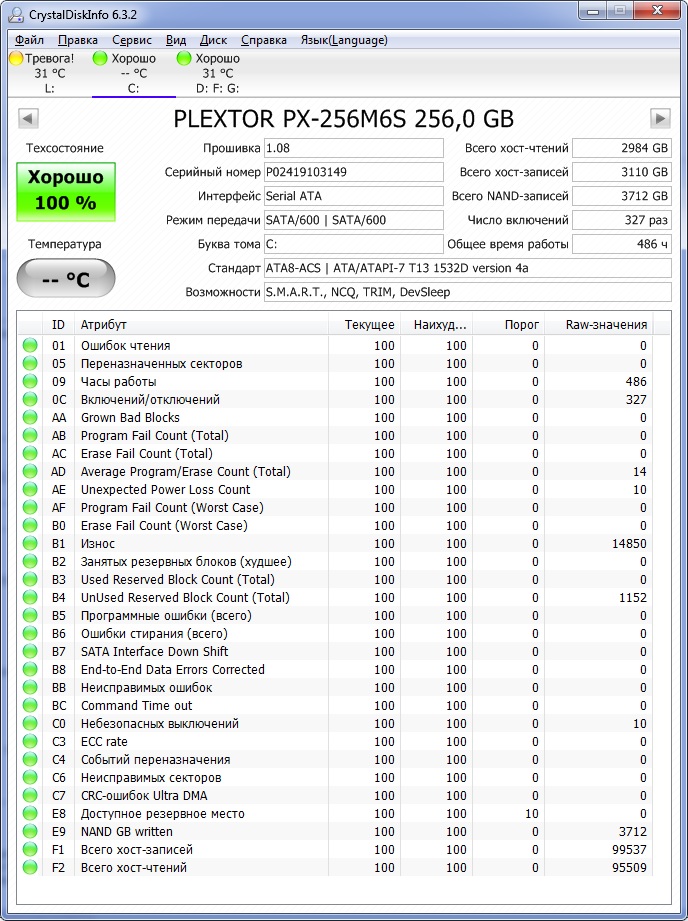Click the ID column header
The width and height of the screenshot is (688, 921).
click(58, 324)
